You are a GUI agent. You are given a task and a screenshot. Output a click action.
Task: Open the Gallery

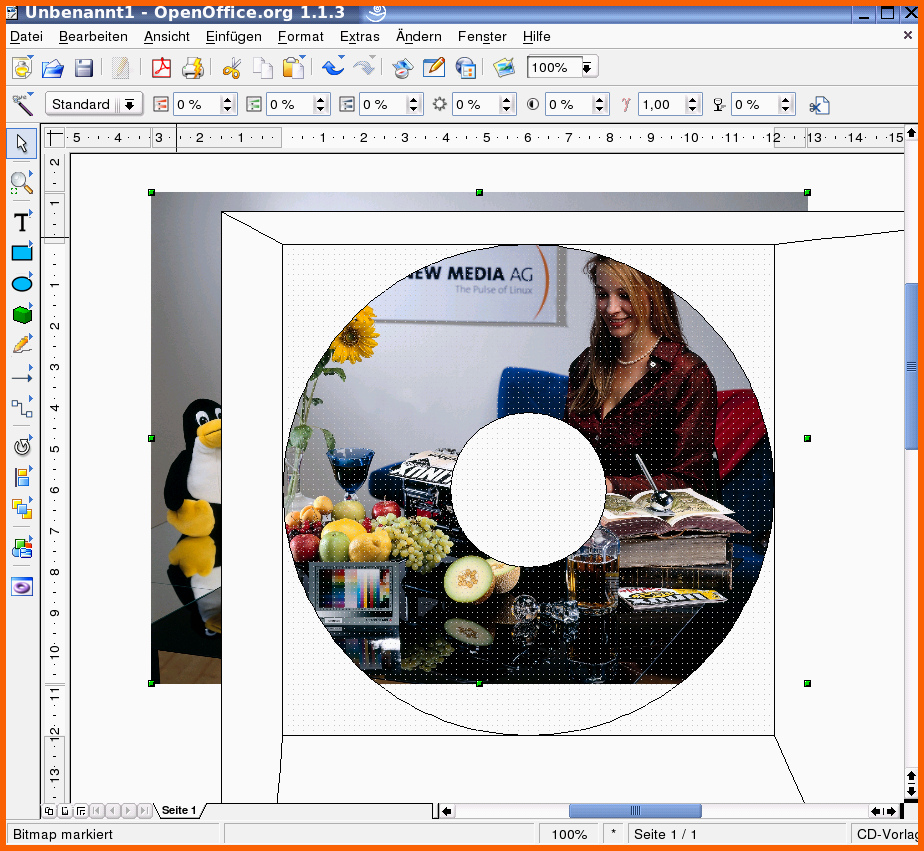[x=504, y=67]
